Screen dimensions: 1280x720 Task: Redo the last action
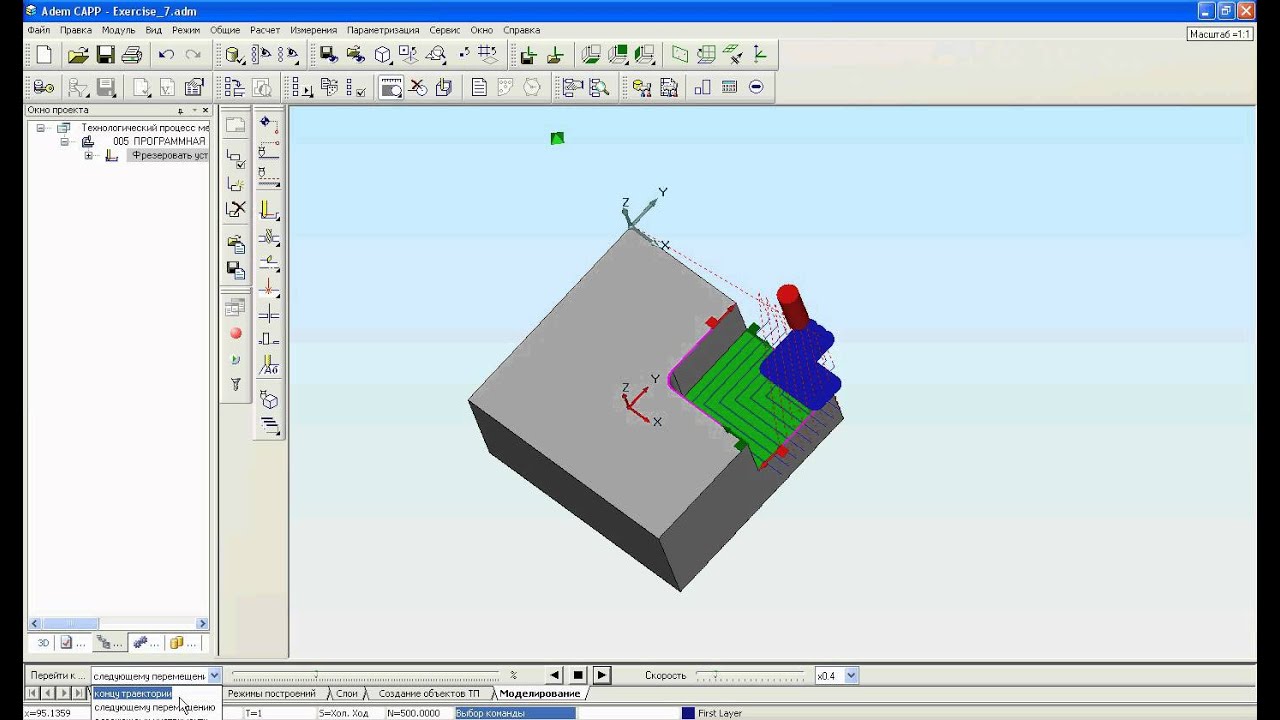click(x=192, y=55)
